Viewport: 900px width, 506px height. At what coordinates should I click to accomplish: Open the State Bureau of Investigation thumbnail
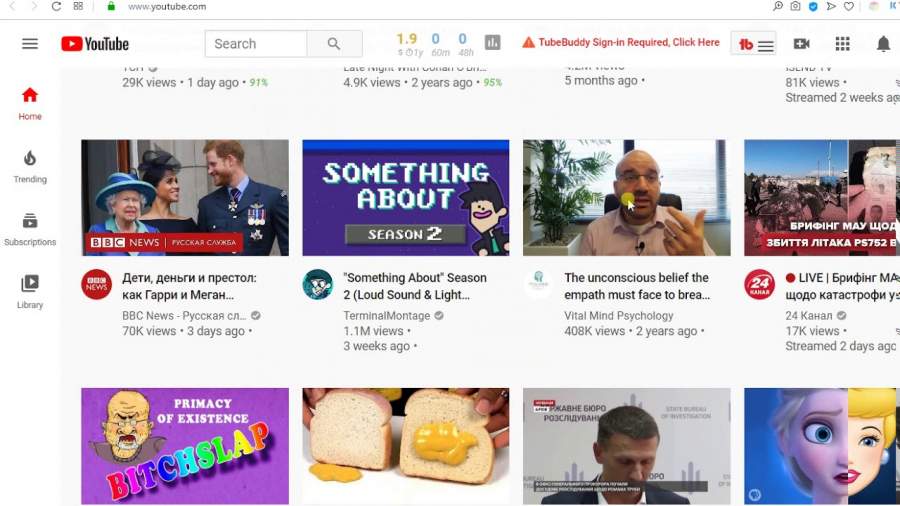pos(627,446)
